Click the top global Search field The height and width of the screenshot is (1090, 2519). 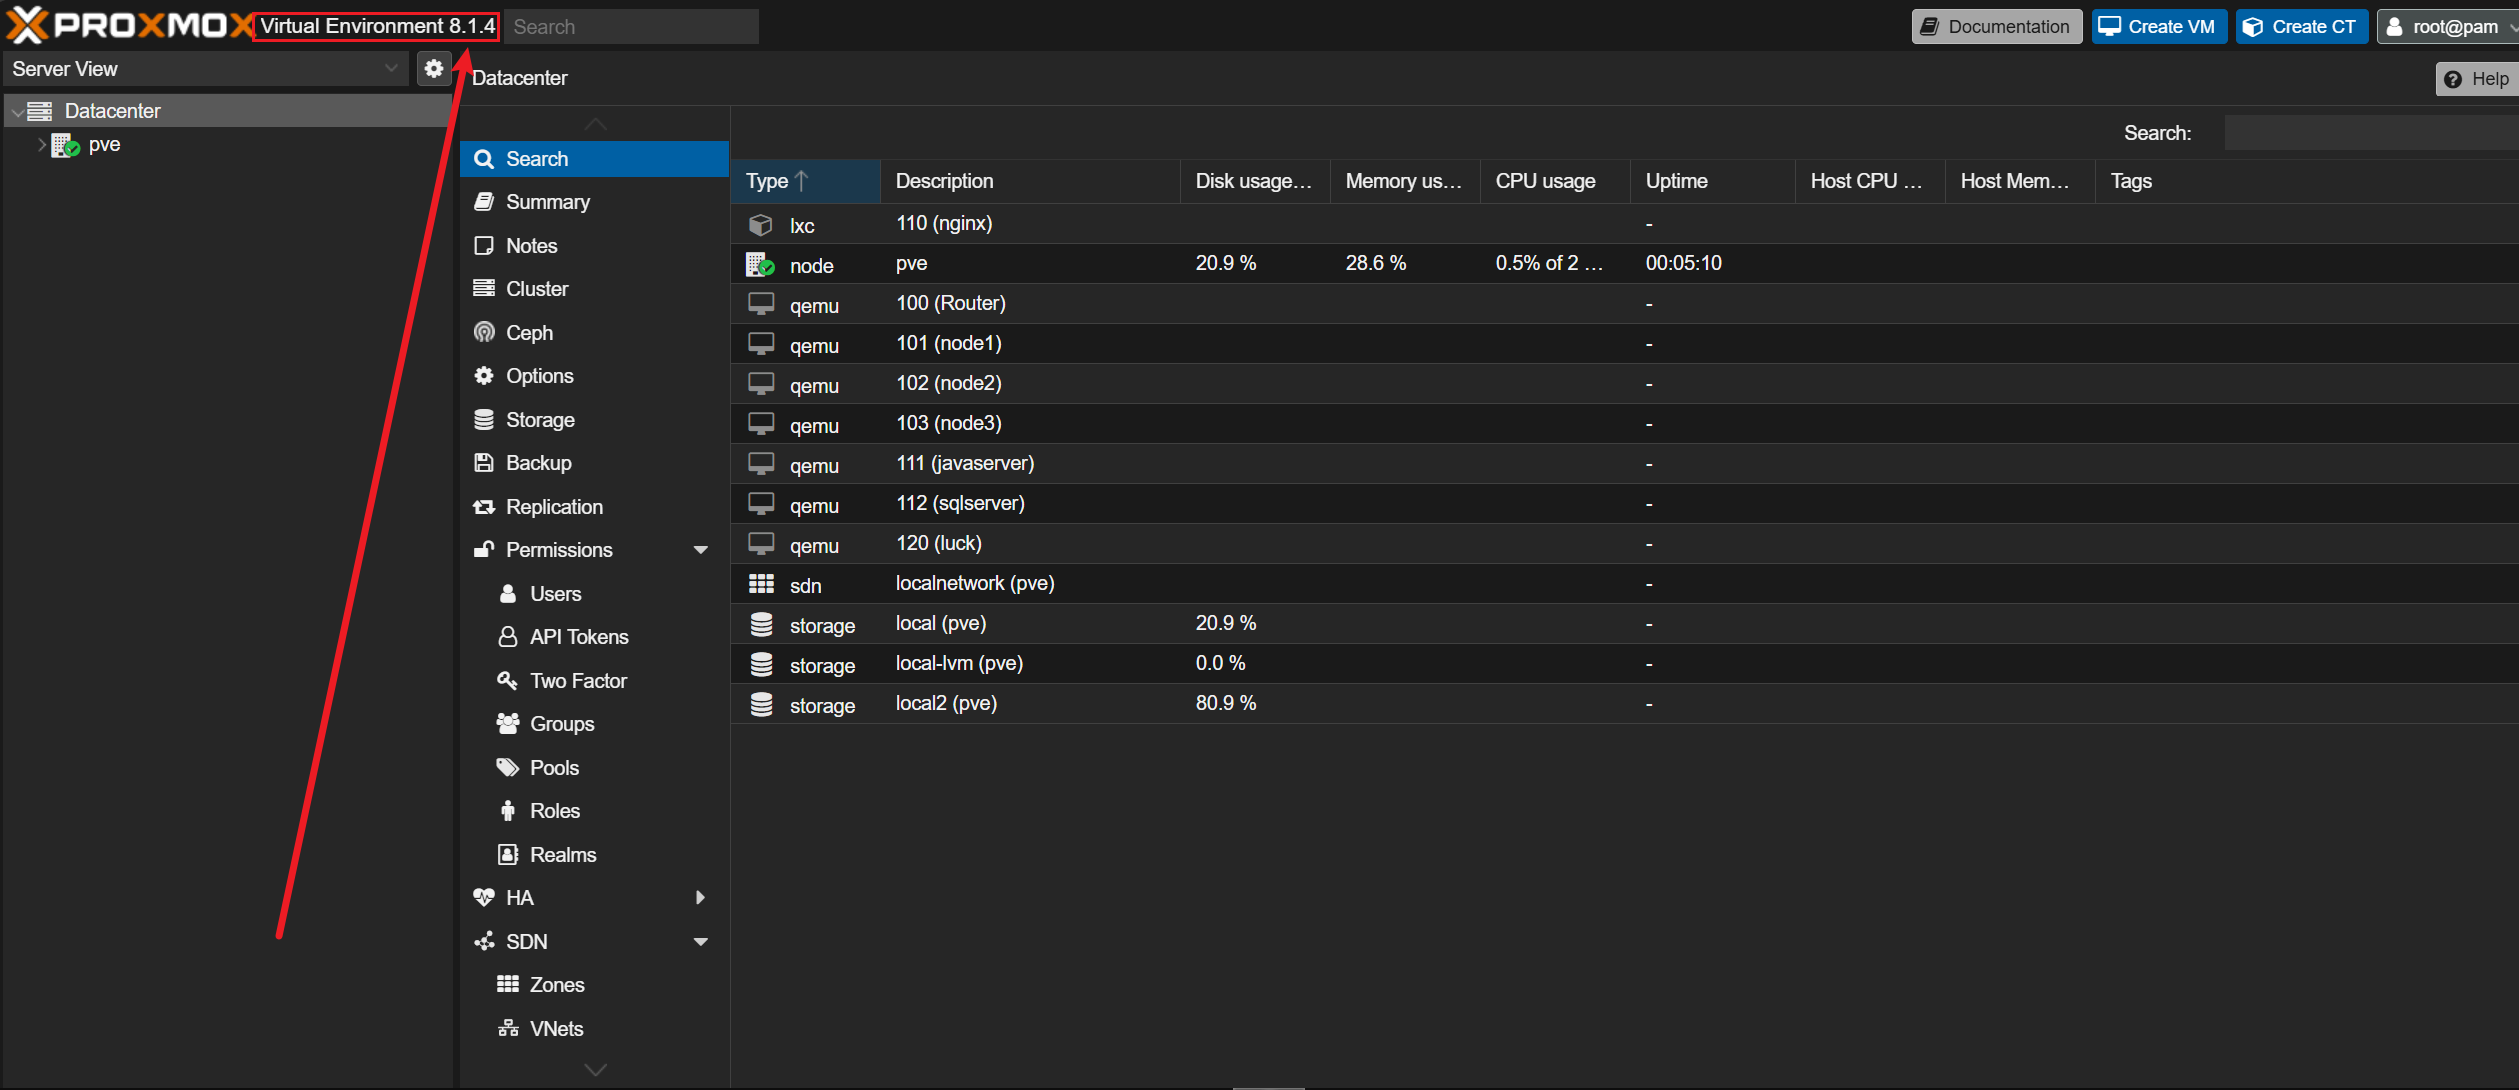click(630, 27)
